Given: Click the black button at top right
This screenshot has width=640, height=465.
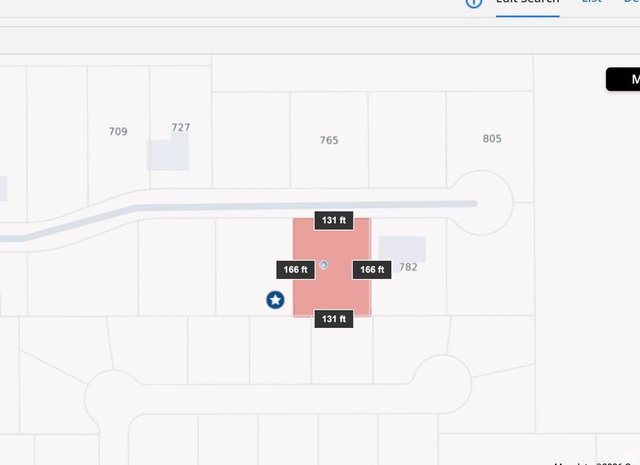Looking at the screenshot, I should (x=623, y=80).
